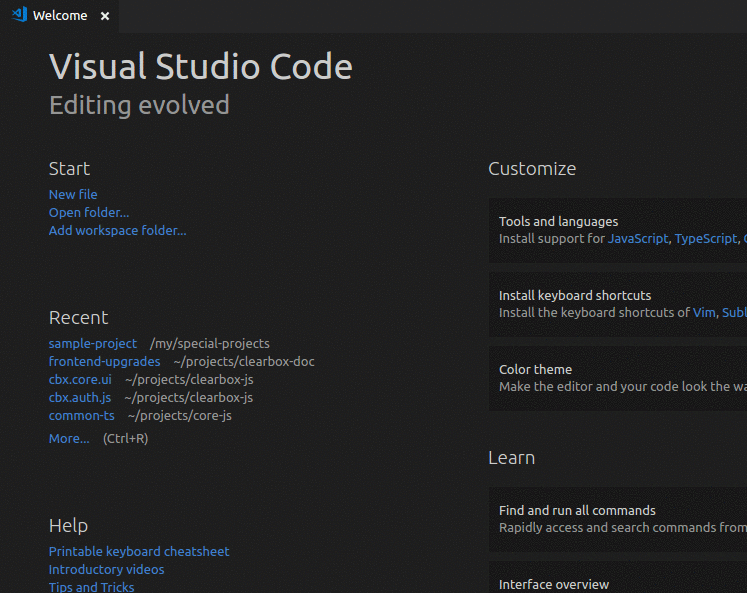Open recent project sample-project

click(x=92, y=343)
